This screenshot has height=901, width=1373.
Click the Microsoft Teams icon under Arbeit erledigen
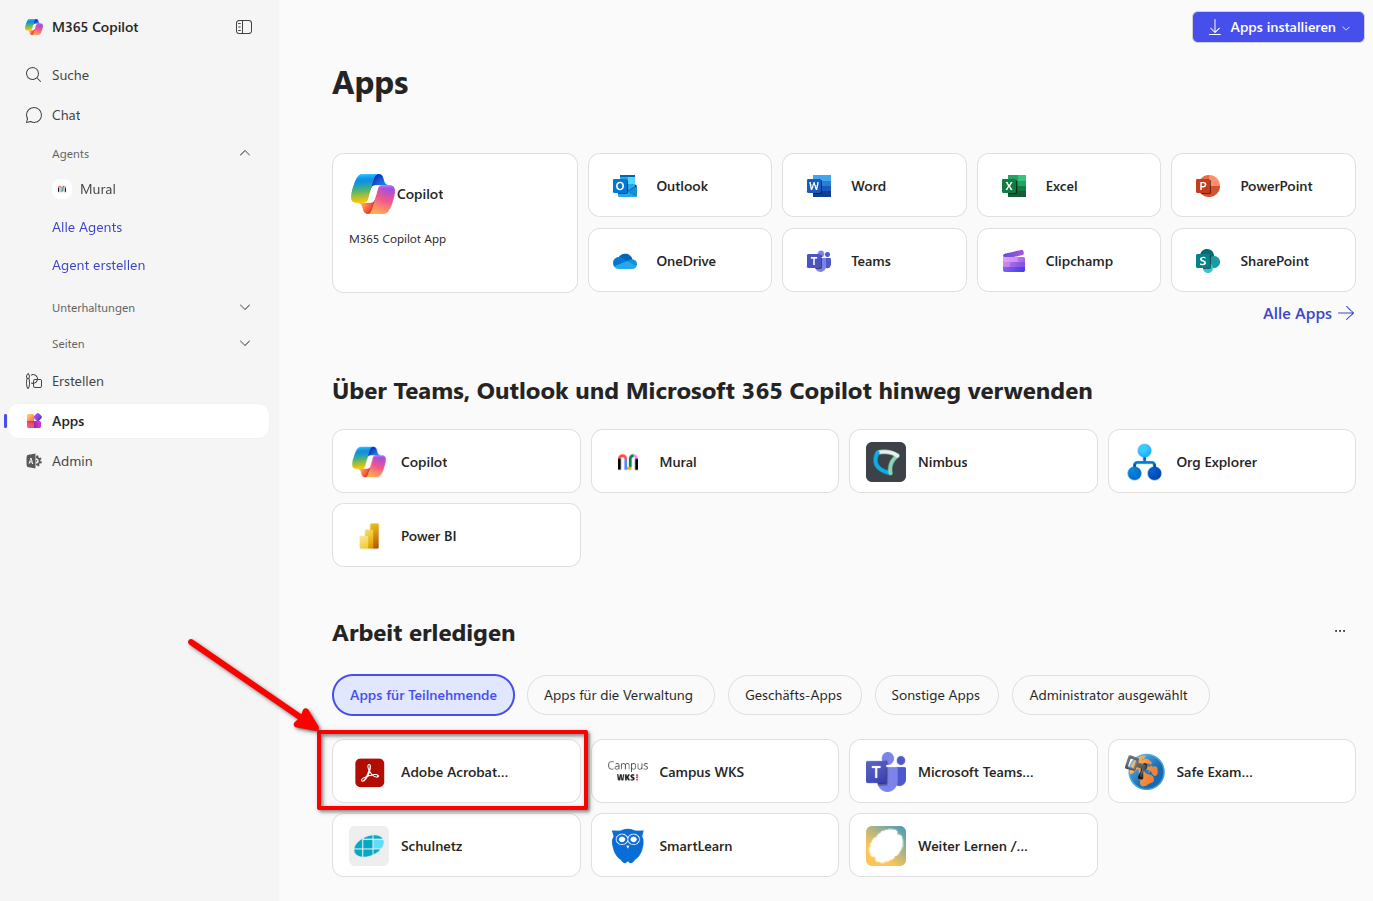886,772
